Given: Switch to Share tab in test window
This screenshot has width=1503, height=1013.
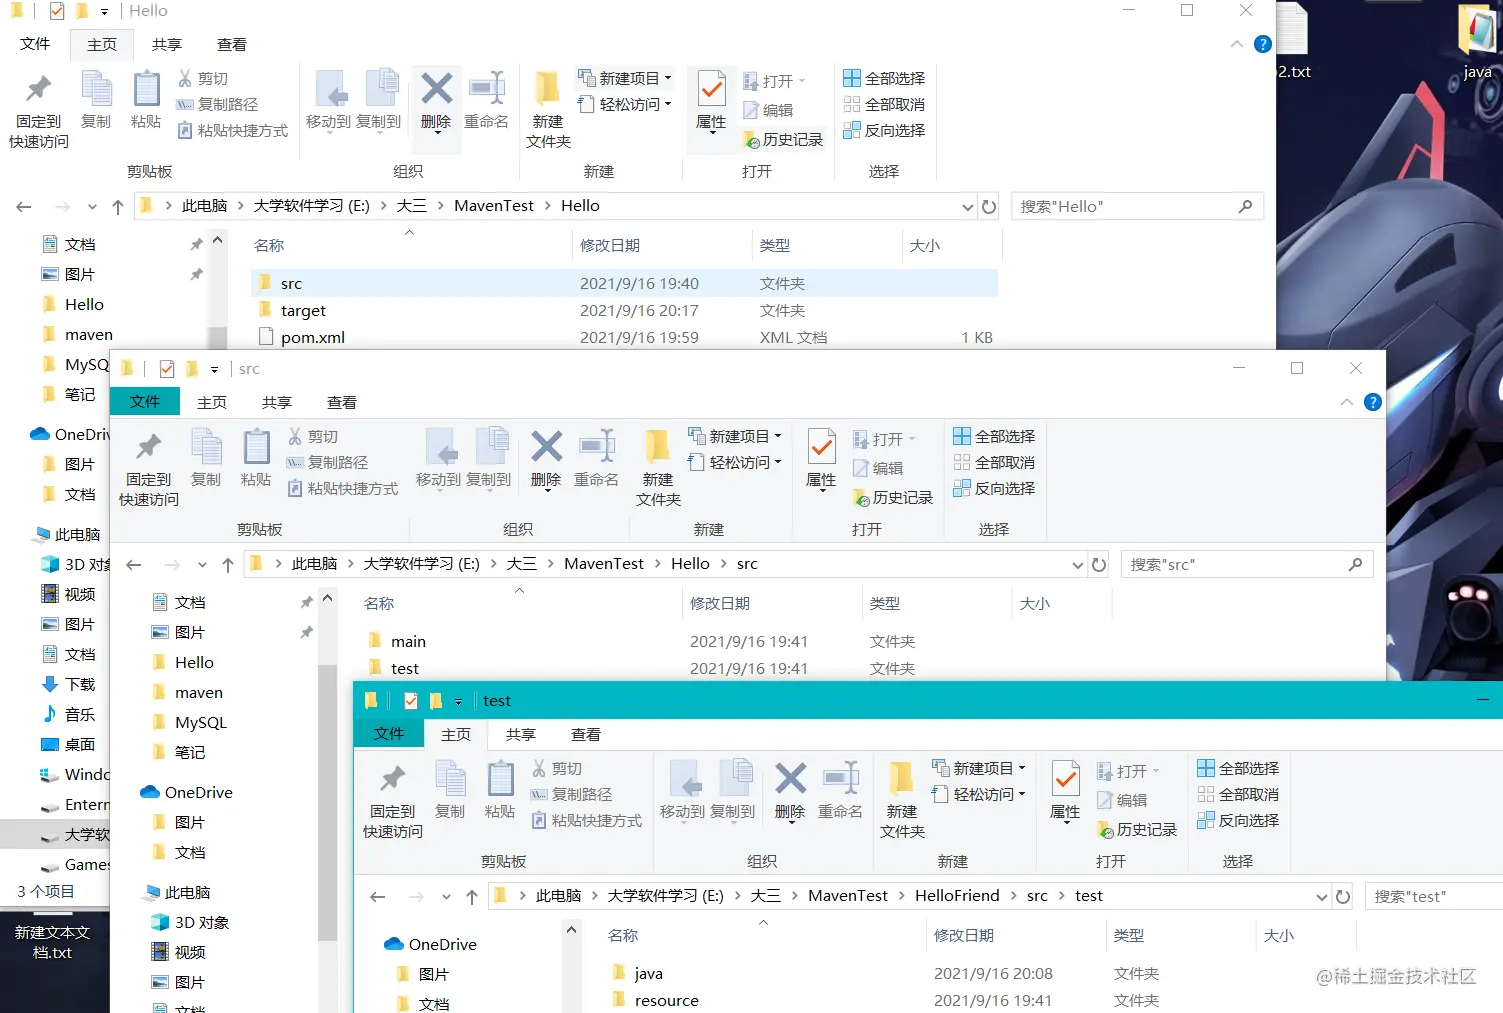Looking at the screenshot, I should [521, 734].
